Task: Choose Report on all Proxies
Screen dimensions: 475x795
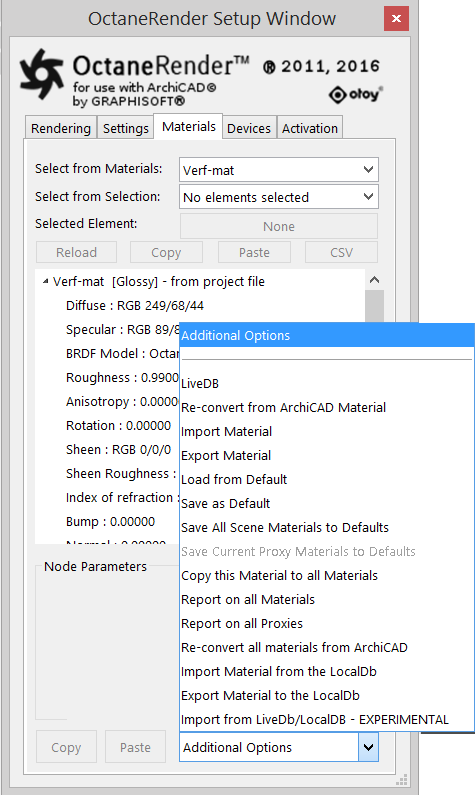Action: pyautogui.click(x=327, y=624)
